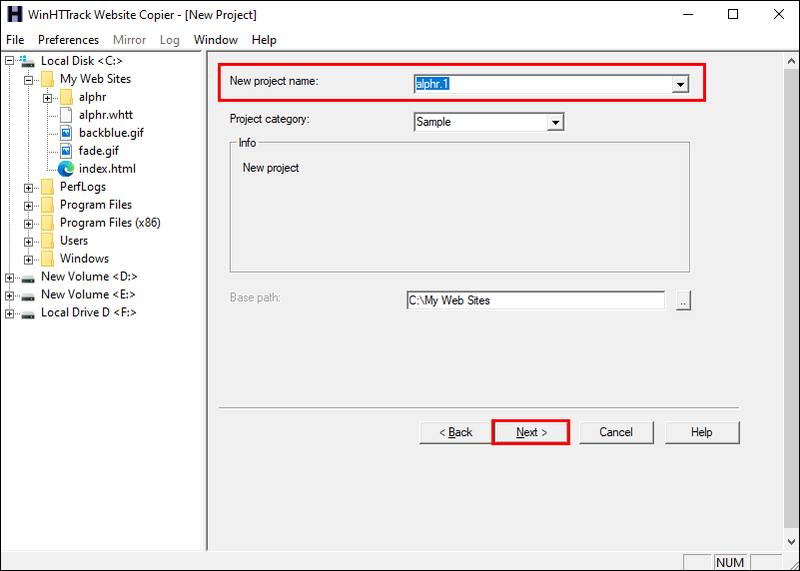
Task: Click the My Web Sites folder icon
Action: tap(47, 79)
